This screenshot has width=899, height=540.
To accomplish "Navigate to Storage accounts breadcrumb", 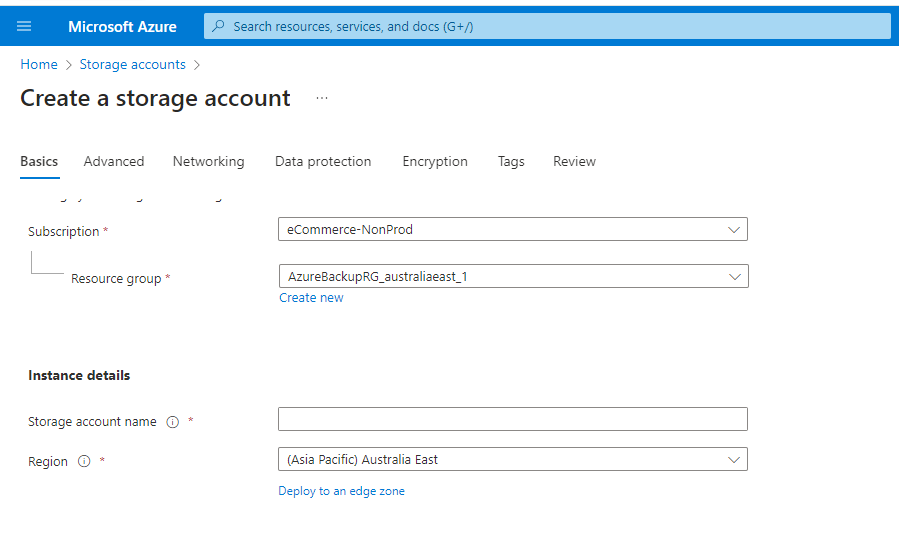I will pyautogui.click(x=132, y=64).
